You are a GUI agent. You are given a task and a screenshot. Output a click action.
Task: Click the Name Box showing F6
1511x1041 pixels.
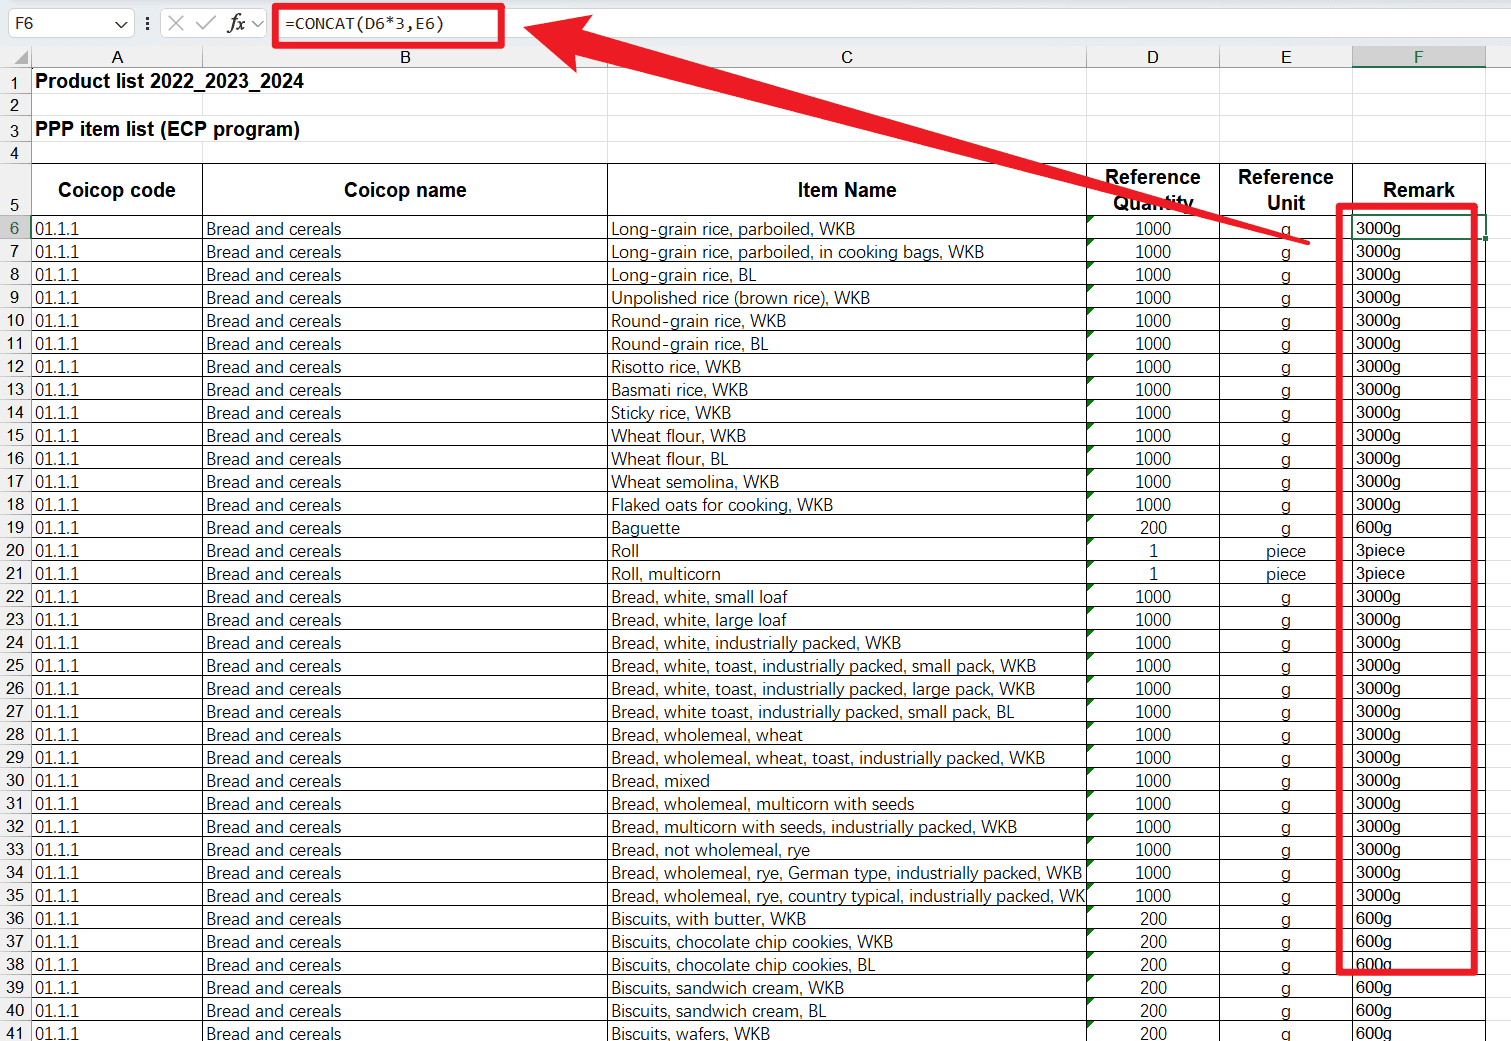click(60, 23)
